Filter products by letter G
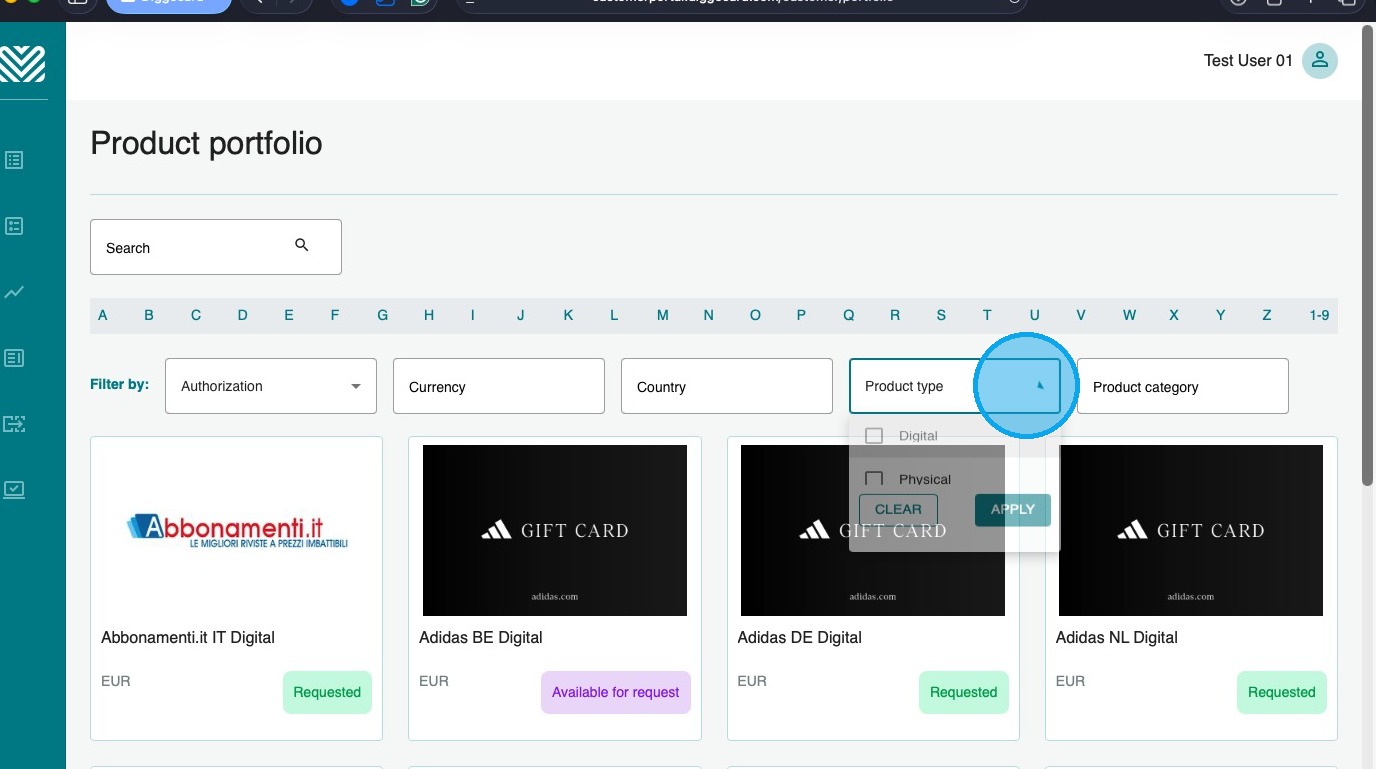Screen dimensions: 1376x769 [382, 315]
